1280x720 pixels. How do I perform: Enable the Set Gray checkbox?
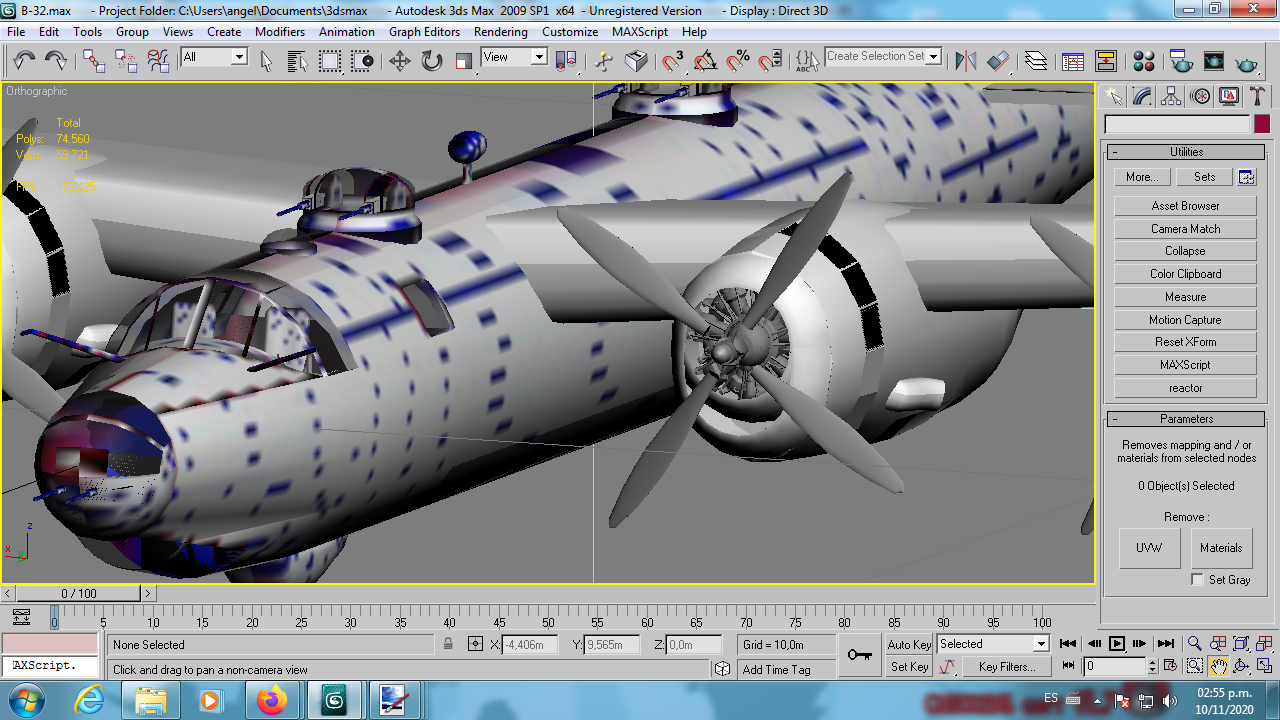pos(1197,580)
